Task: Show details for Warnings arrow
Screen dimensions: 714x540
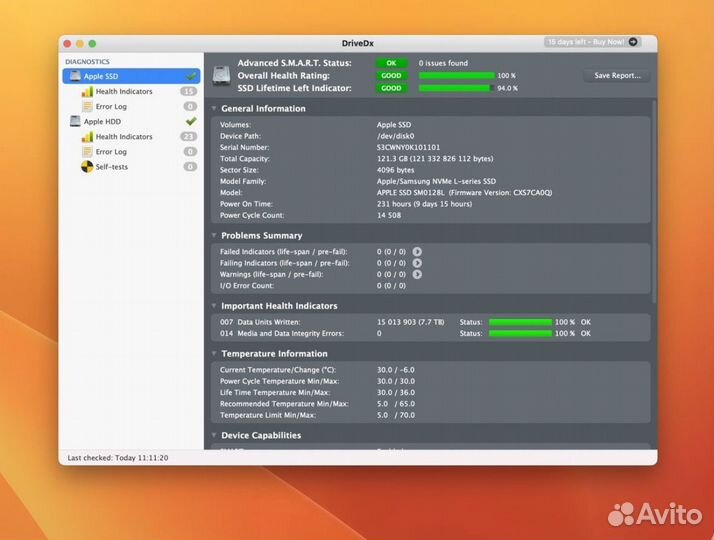Action: point(417,275)
